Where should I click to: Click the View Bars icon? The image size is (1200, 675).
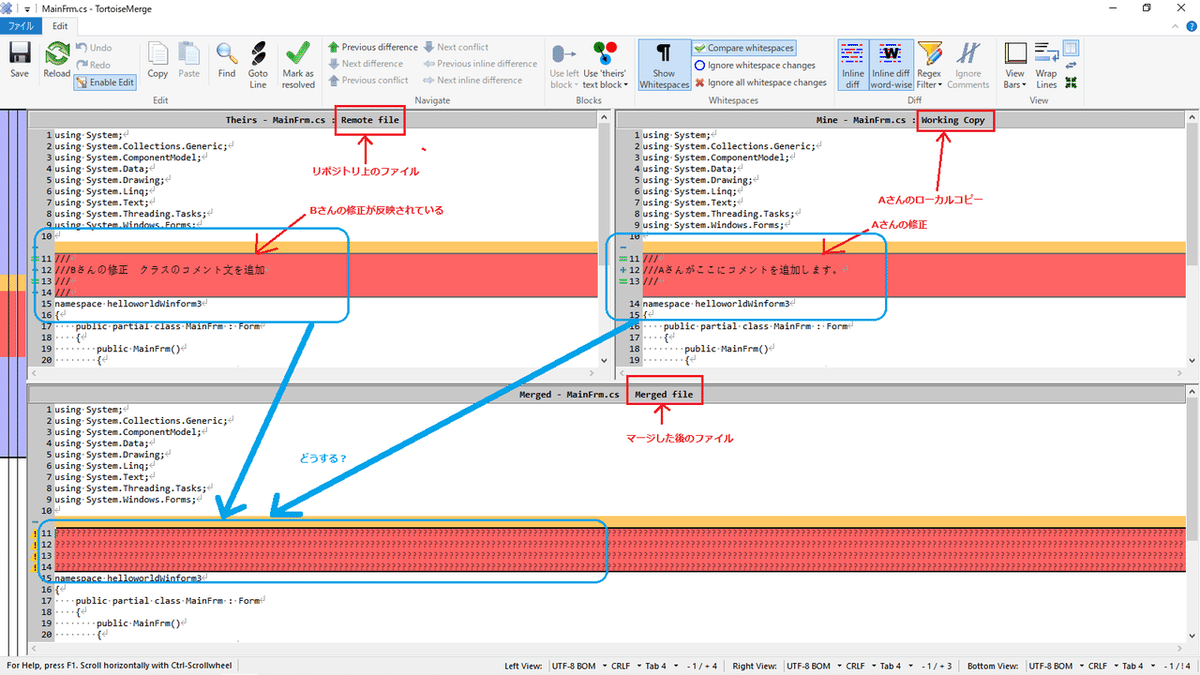pos(1015,54)
